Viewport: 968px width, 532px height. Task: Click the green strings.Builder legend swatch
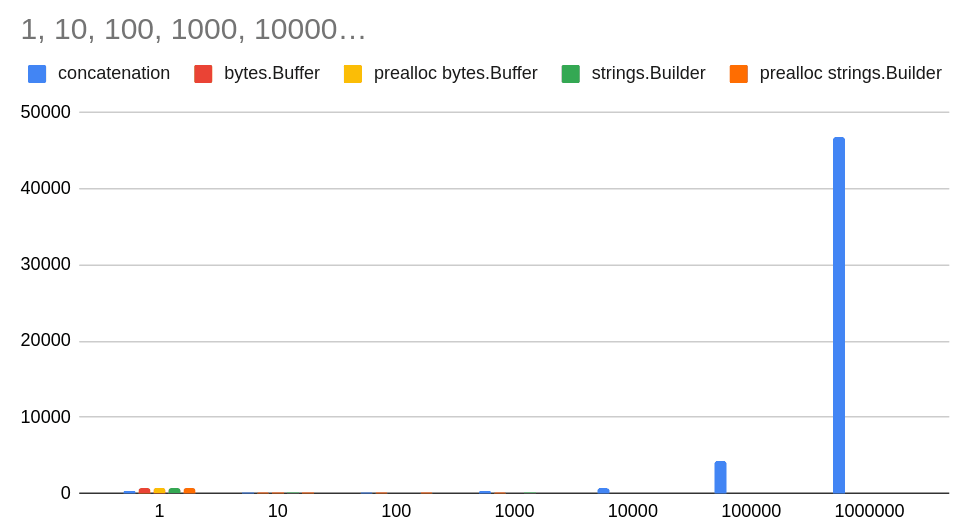[571, 74]
